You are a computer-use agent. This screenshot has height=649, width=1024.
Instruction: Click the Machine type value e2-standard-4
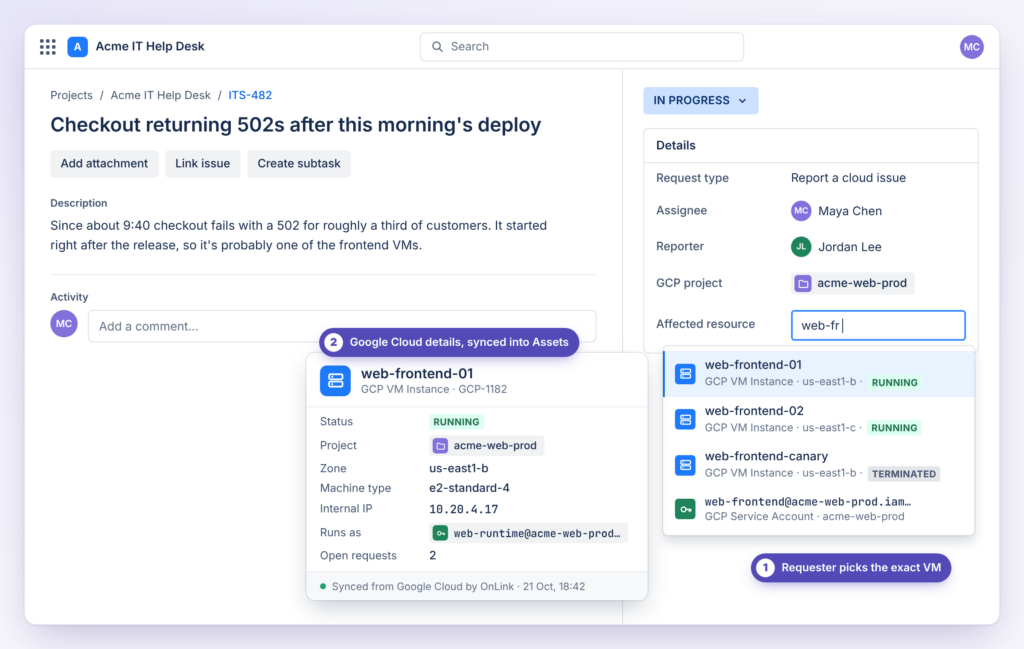470,488
